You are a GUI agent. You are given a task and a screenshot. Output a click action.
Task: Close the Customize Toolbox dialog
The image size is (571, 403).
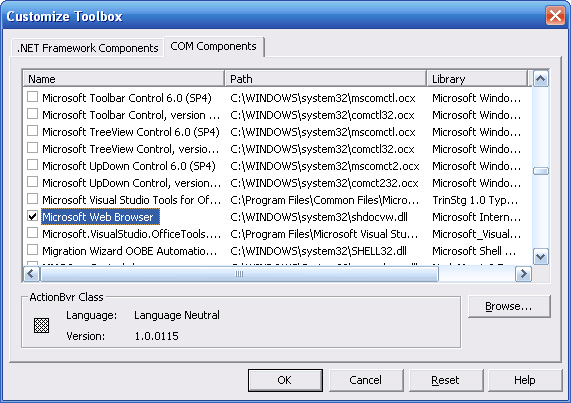[555, 16]
